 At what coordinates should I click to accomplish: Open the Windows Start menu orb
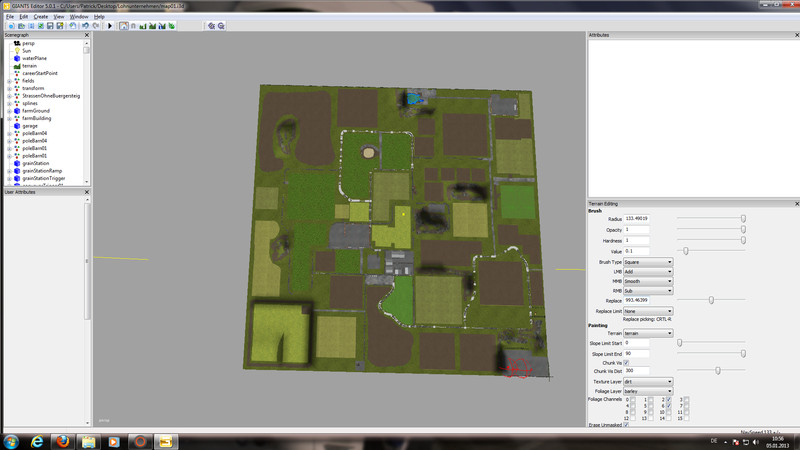click(11, 441)
